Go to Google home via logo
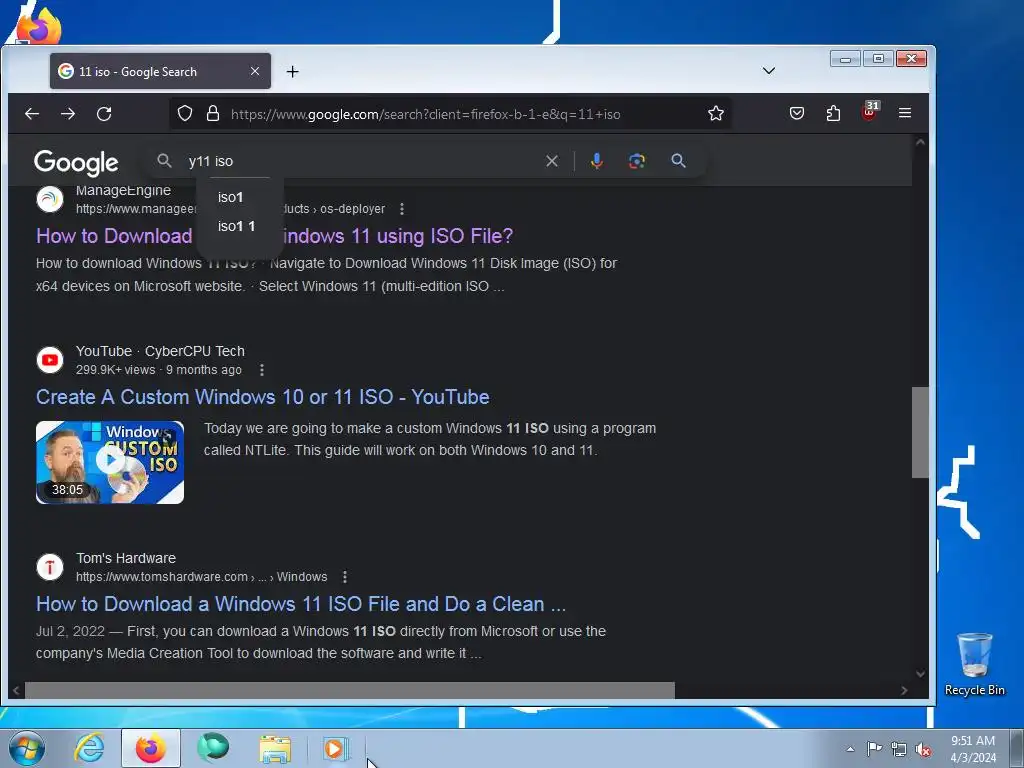 point(76,163)
